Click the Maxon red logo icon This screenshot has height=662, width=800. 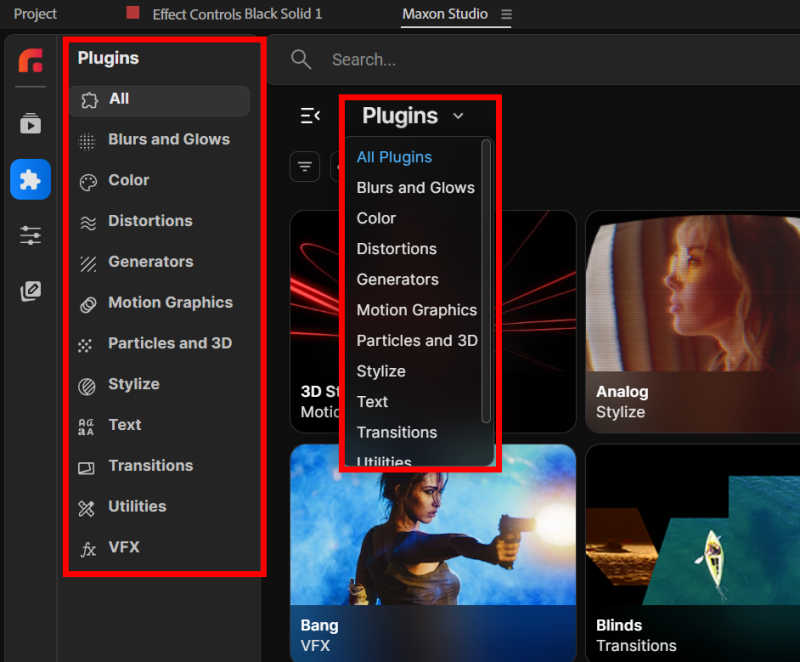point(30,61)
